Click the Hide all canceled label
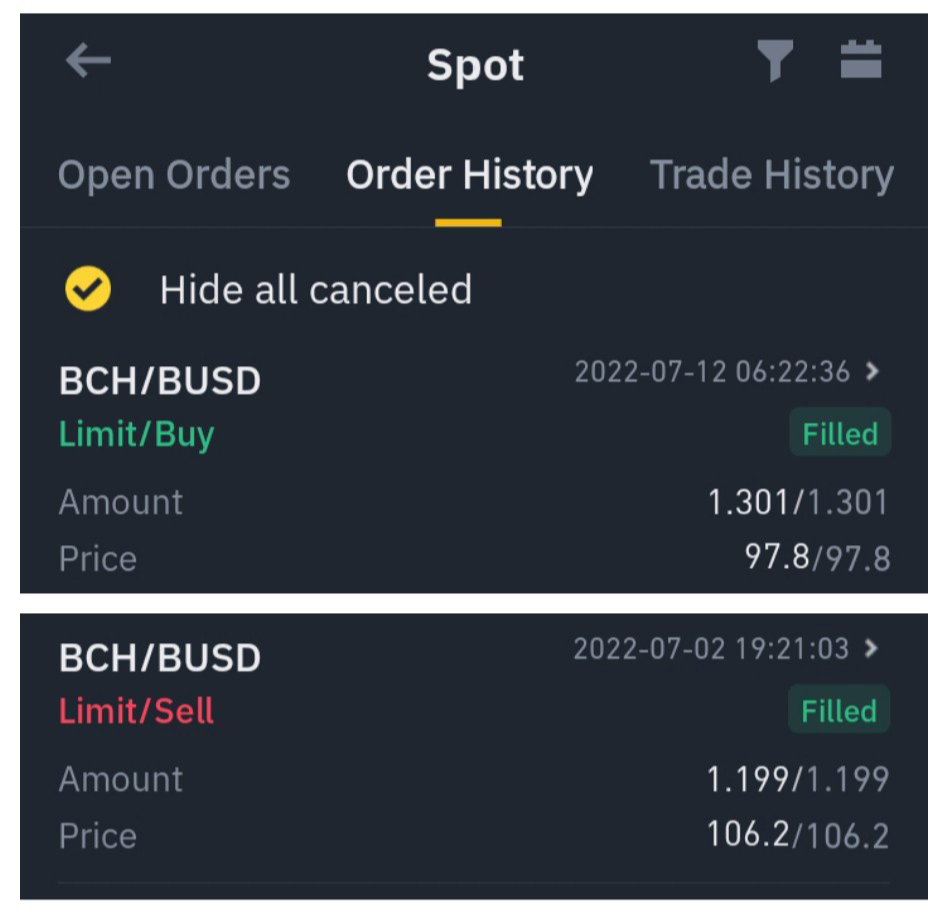Viewport: 948px width, 913px height. tap(316, 290)
